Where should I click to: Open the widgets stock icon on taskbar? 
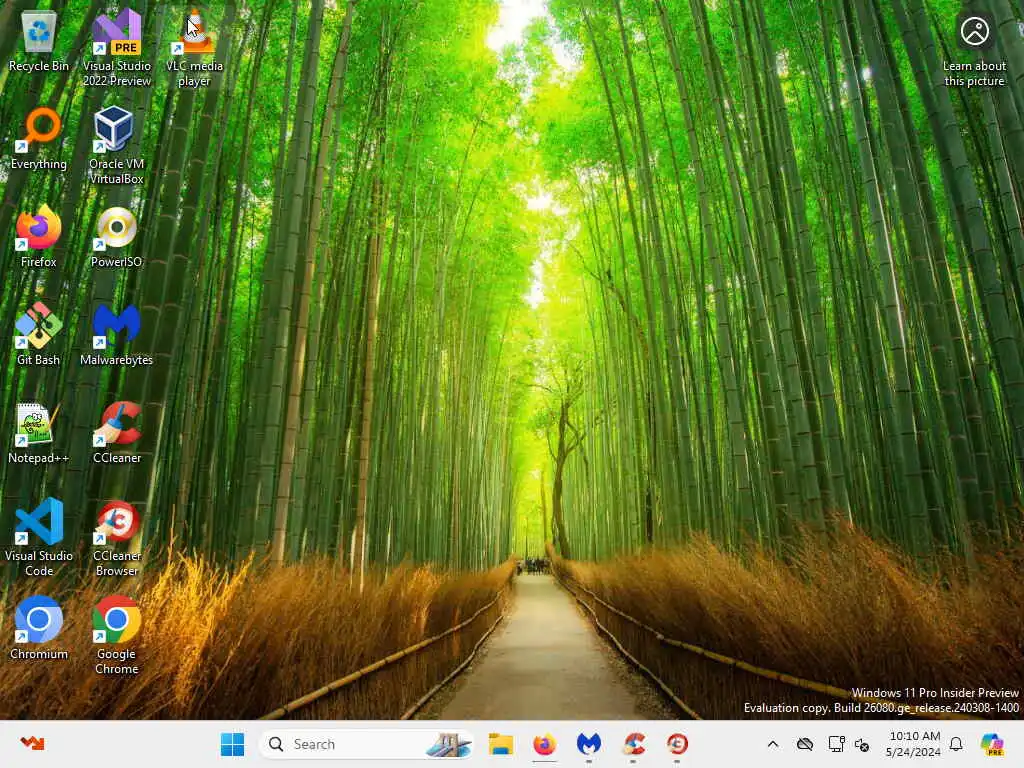tap(32, 743)
